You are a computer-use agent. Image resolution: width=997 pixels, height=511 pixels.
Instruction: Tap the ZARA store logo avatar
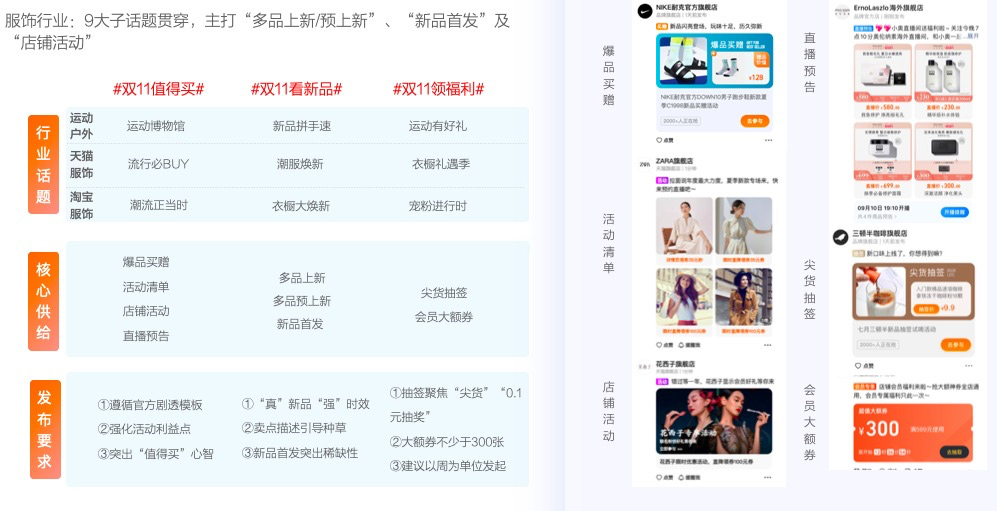tap(644, 165)
